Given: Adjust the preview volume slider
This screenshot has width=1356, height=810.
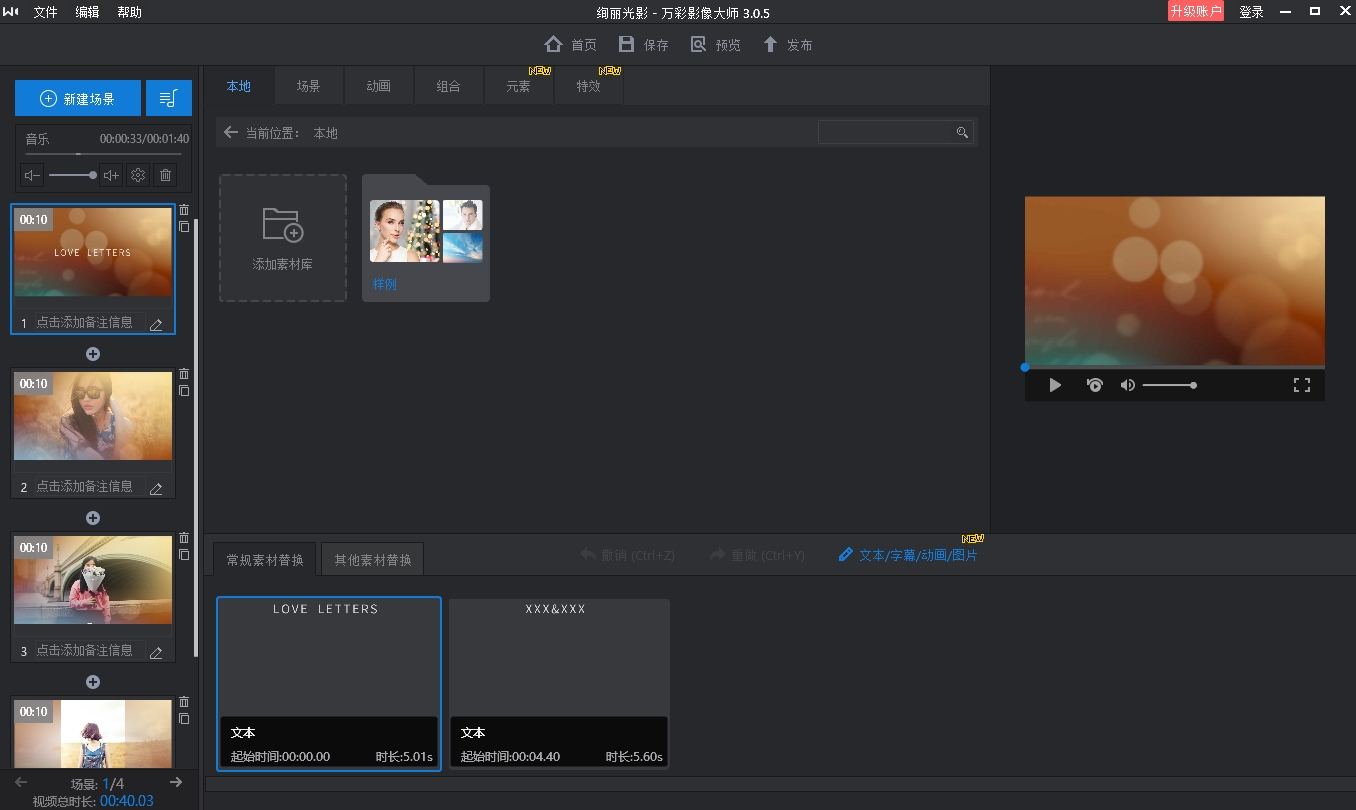Looking at the screenshot, I should click(x=1170, y=385).
